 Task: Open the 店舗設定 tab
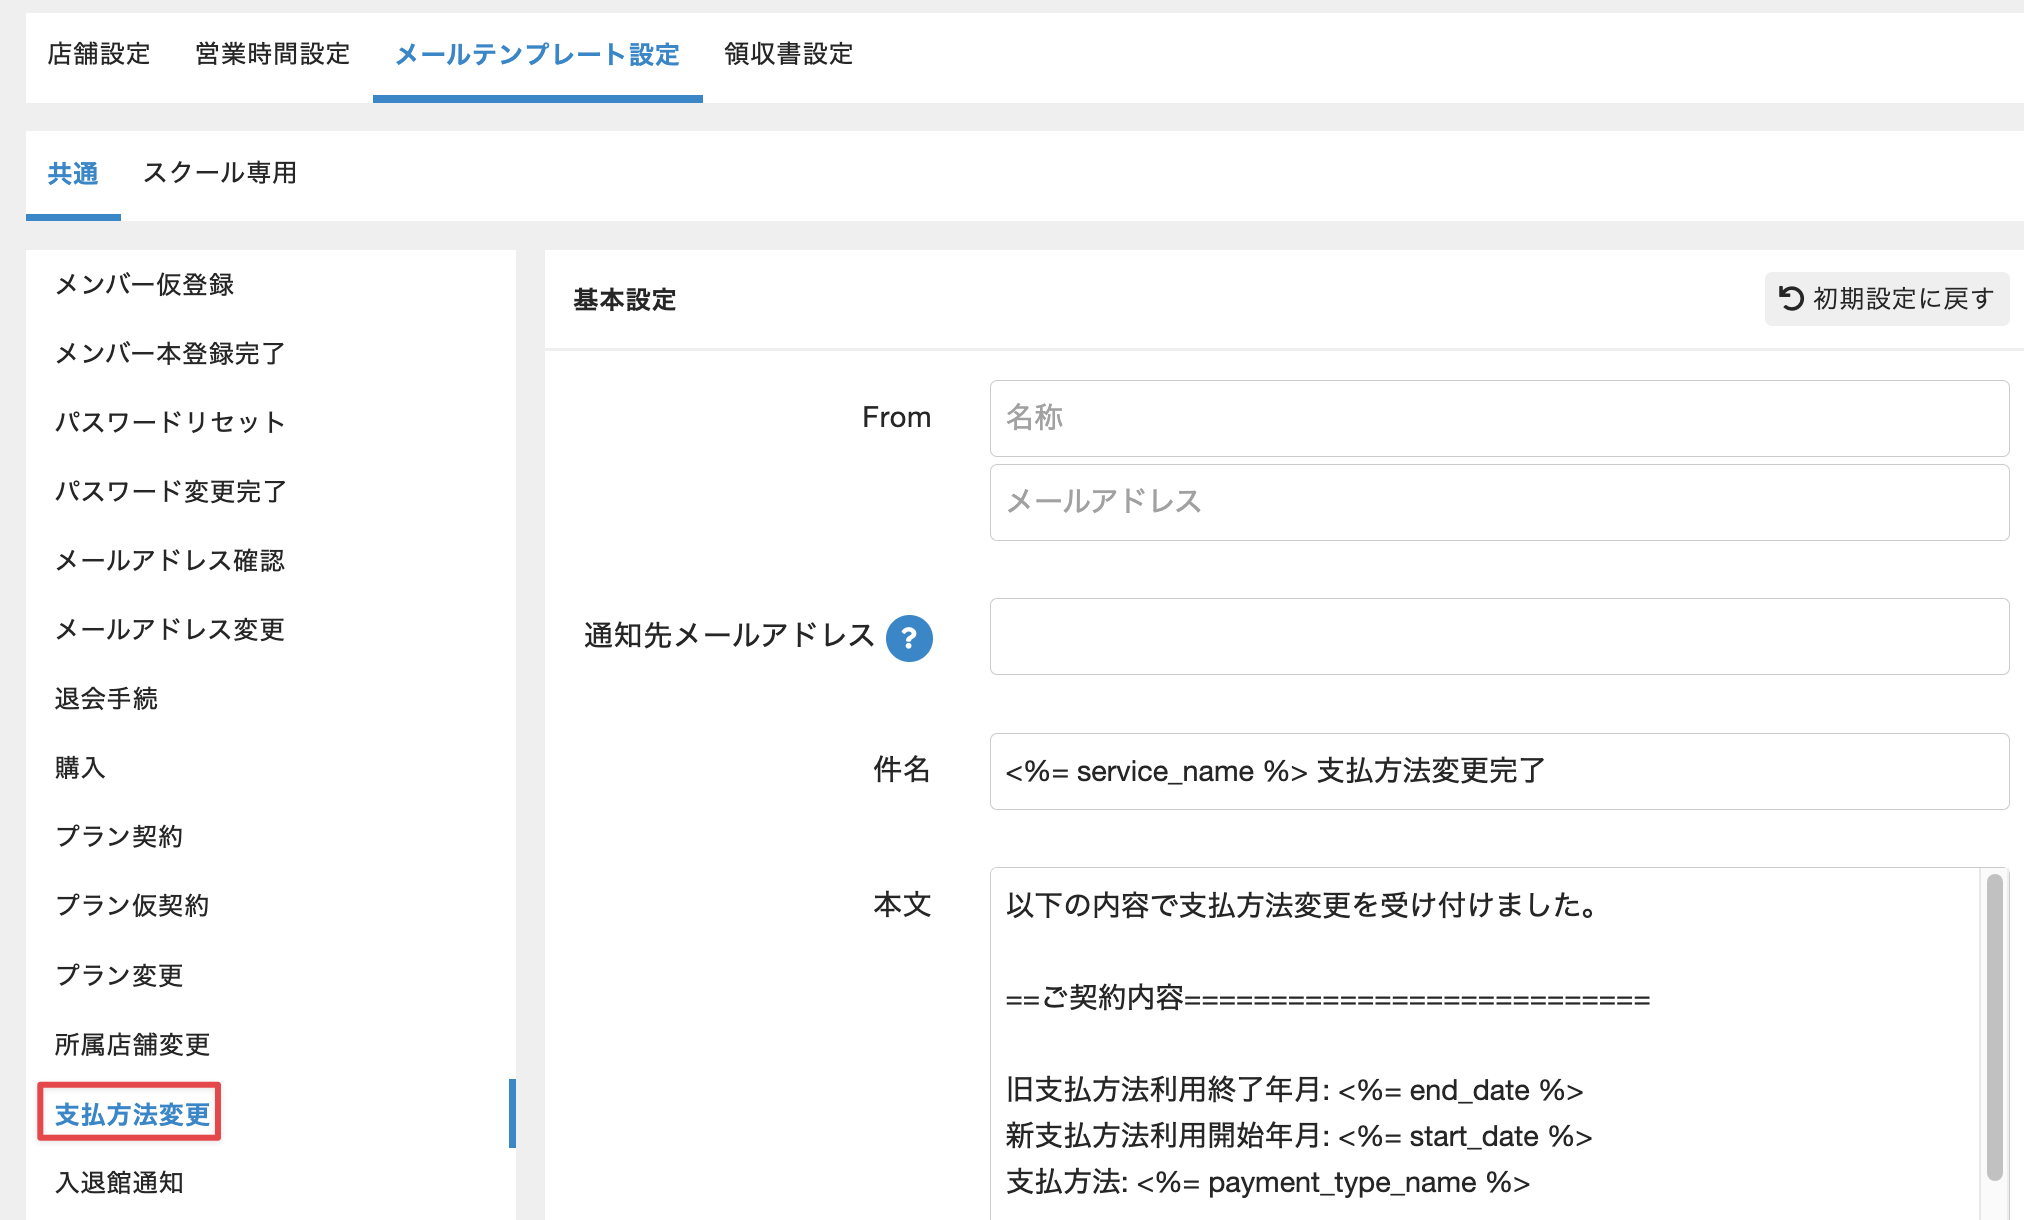99,54
